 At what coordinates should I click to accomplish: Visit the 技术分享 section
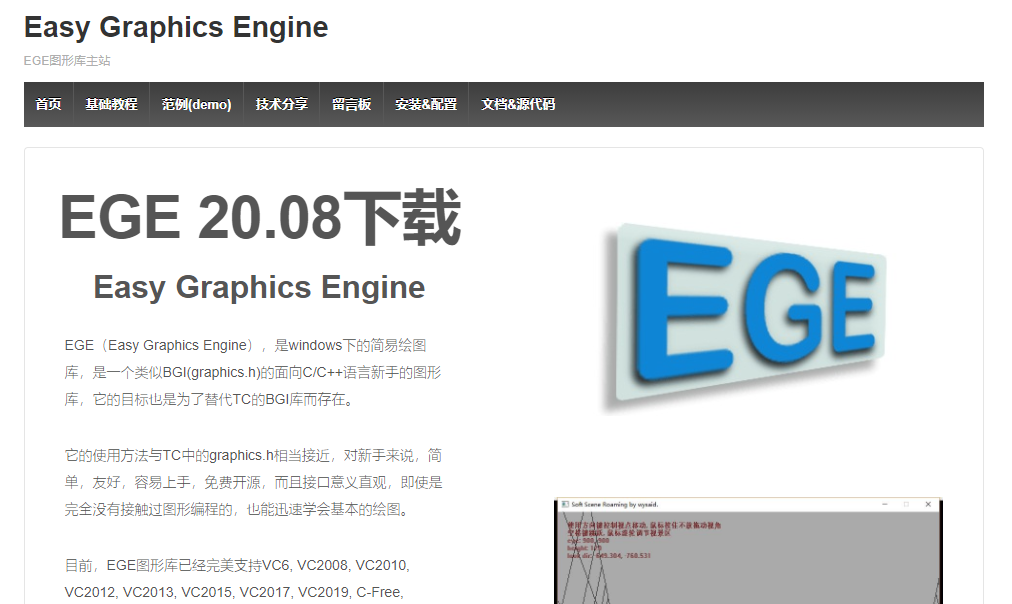280,104
